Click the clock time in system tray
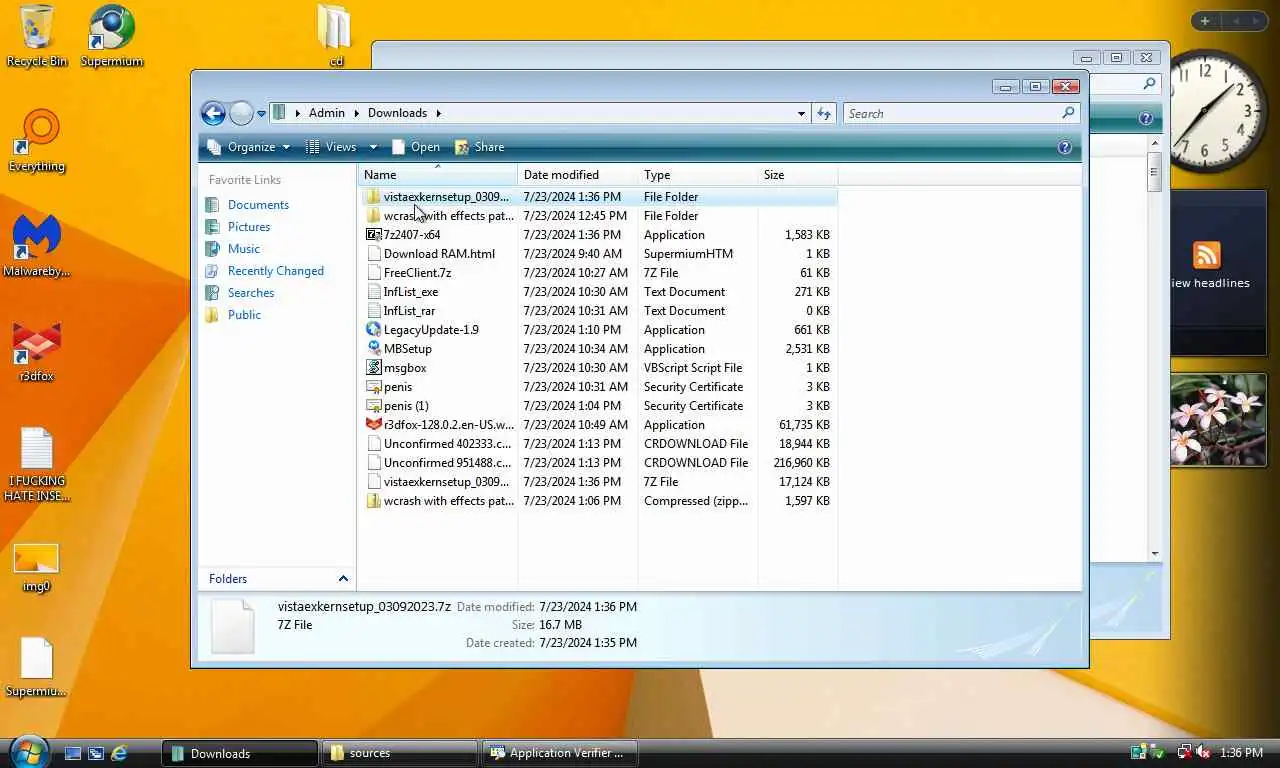The width and height of the screenshot is (1280, 768). (x=1241, y=753)
